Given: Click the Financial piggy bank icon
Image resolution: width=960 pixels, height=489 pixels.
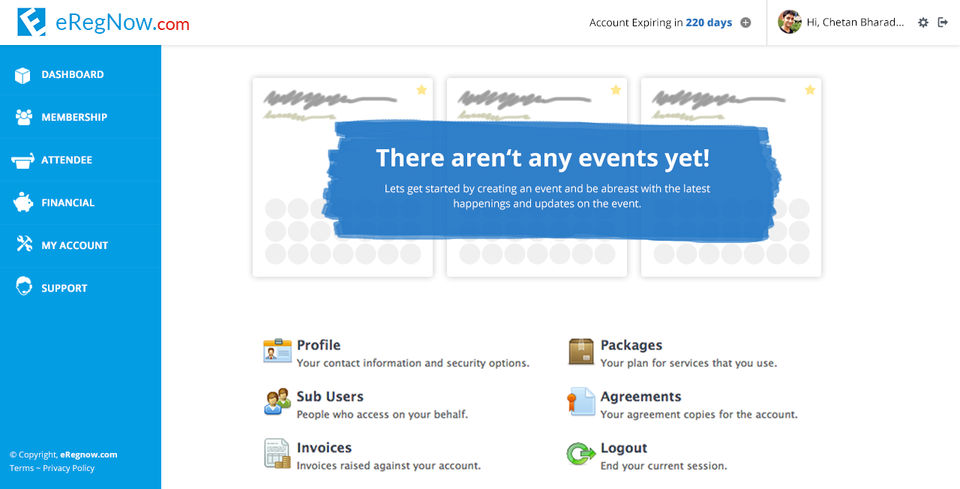Looking at the screenshot, I should click(x=23, y=203).
